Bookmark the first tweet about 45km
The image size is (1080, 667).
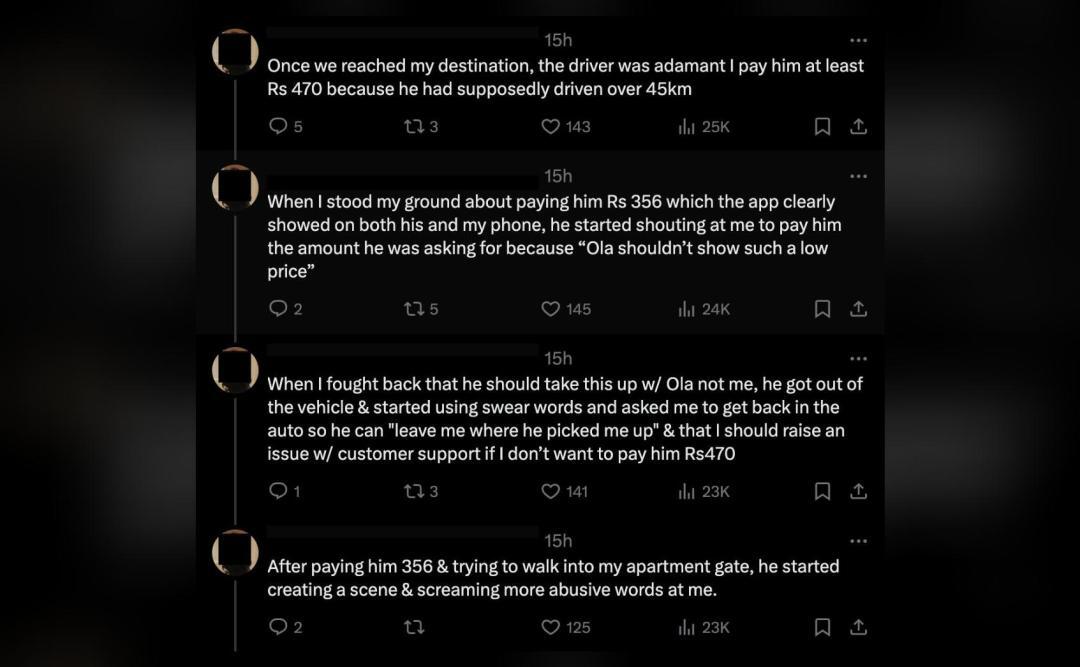[822, 126]
